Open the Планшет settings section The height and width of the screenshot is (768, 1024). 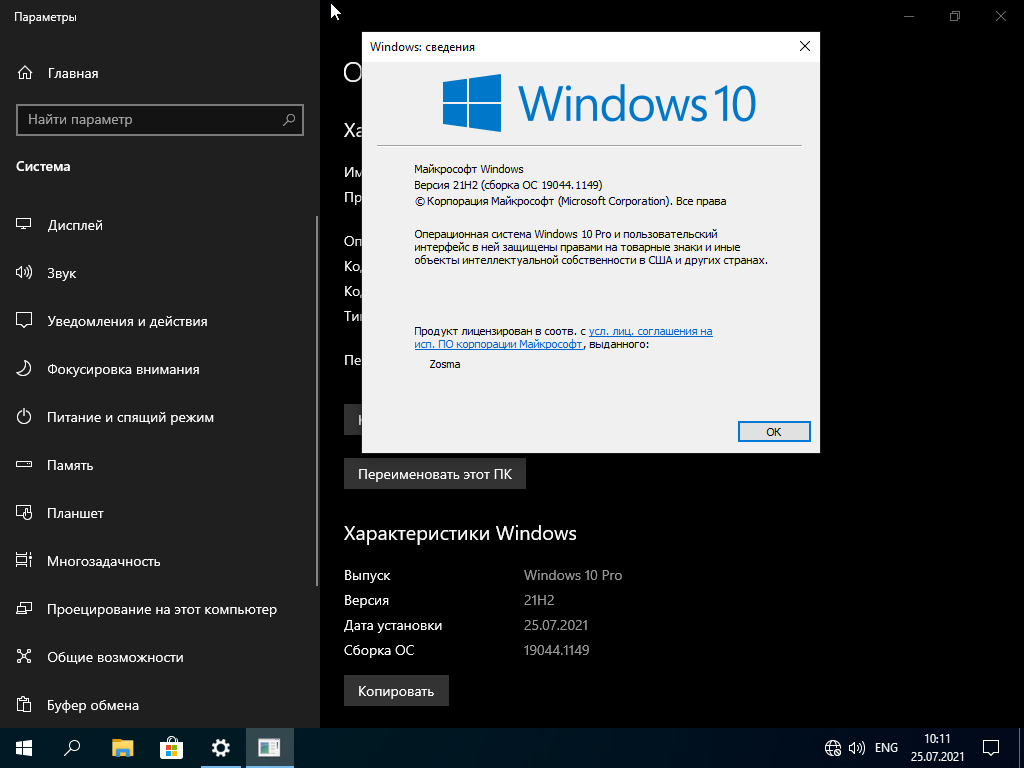(x=75, y=513)
